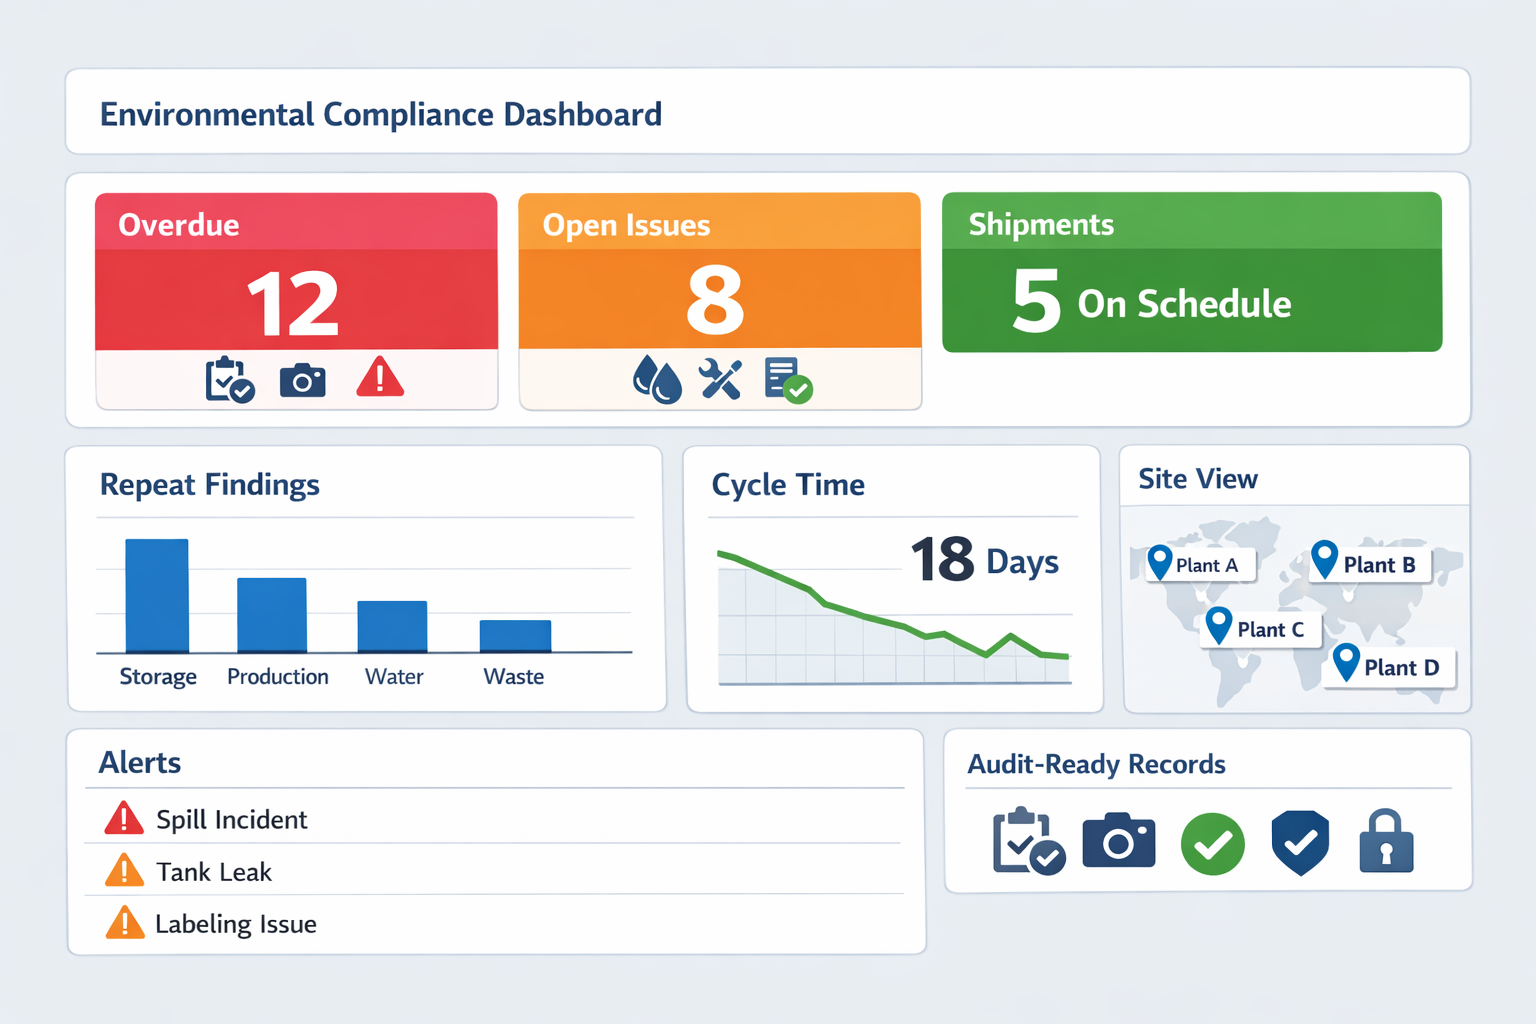Screen dimensions: 1536x1024
Task: Click the Storage bar in Repeat Findings
Action: point(157,596)
